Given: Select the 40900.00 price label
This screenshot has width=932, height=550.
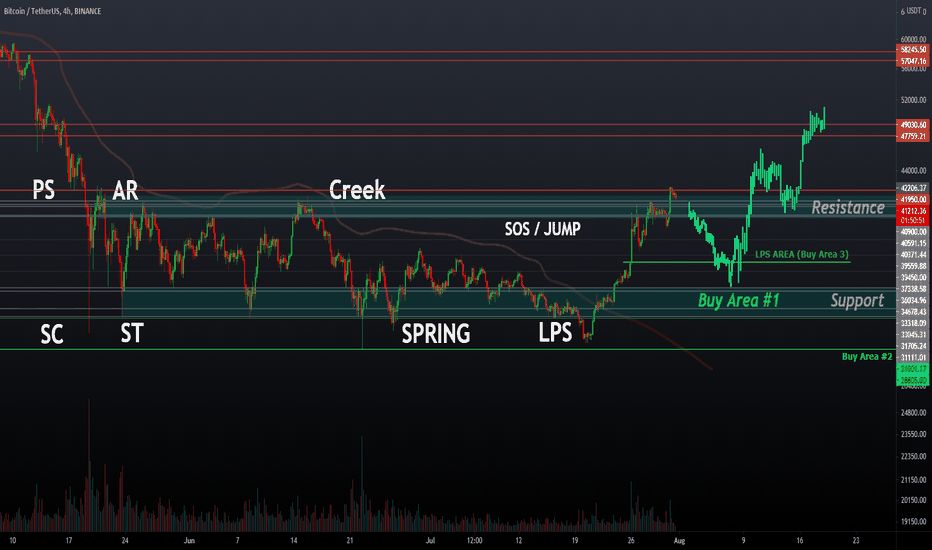Looking at the screenshot, I should (913, 232).
